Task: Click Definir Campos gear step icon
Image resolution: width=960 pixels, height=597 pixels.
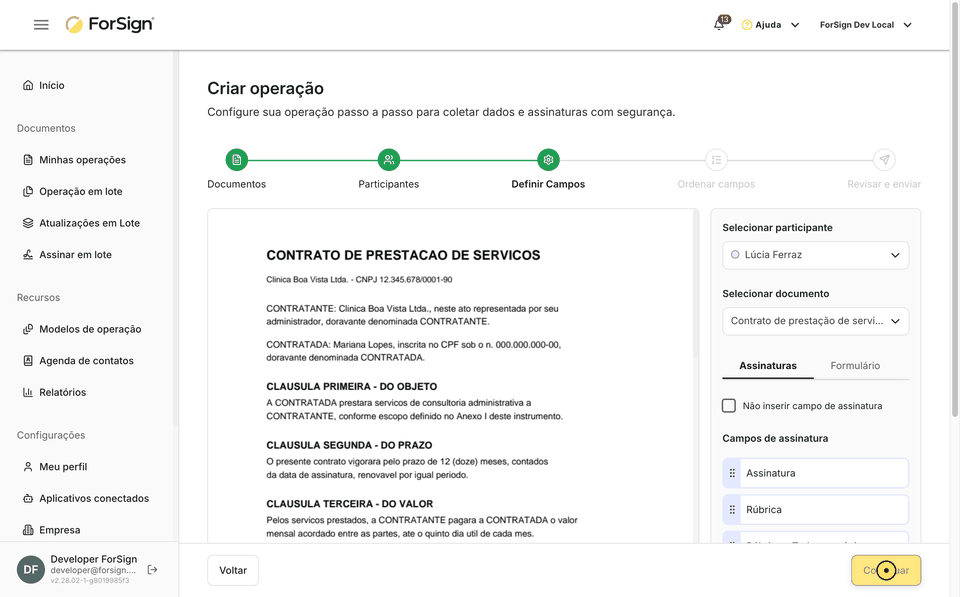Action: (548, 160)
